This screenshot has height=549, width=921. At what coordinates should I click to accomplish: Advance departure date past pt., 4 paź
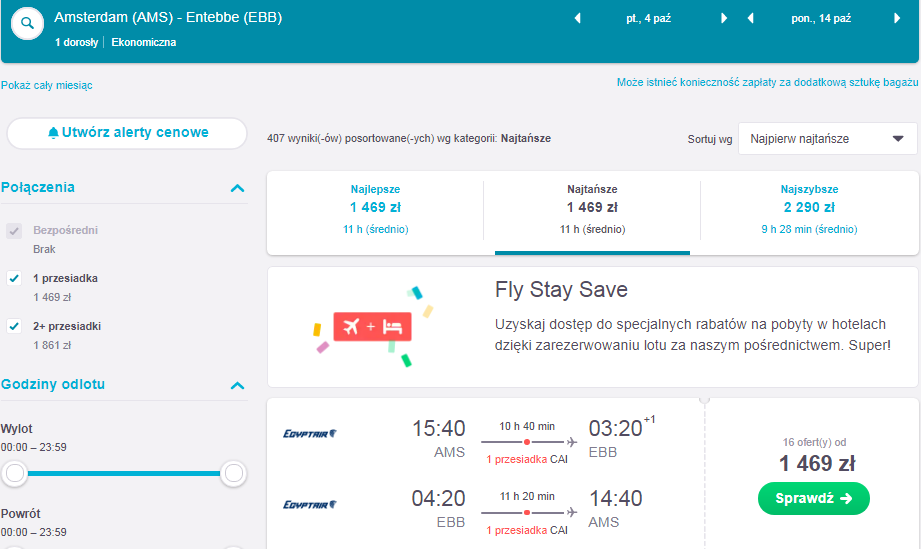tap(724, 18)
